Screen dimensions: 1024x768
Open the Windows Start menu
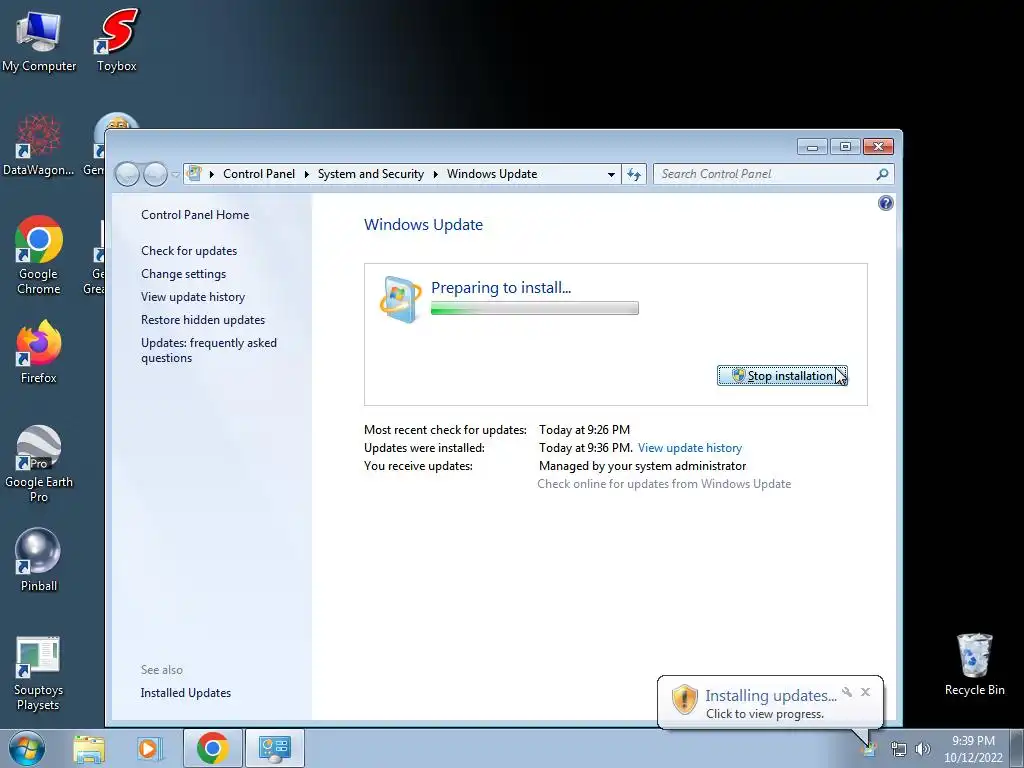(27, 748)
